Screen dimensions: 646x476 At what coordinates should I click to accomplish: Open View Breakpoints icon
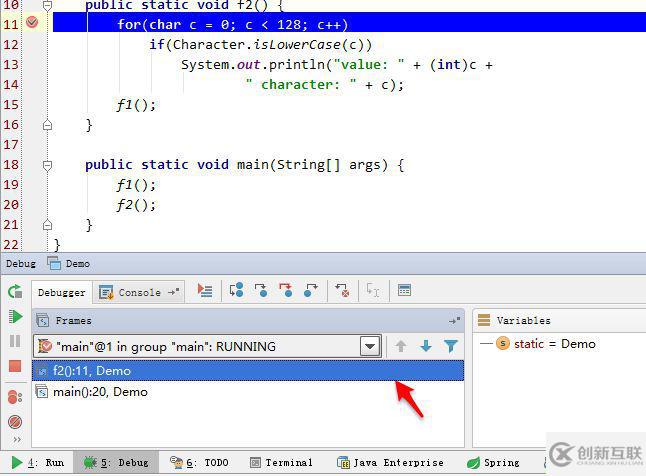coord(15,397)
